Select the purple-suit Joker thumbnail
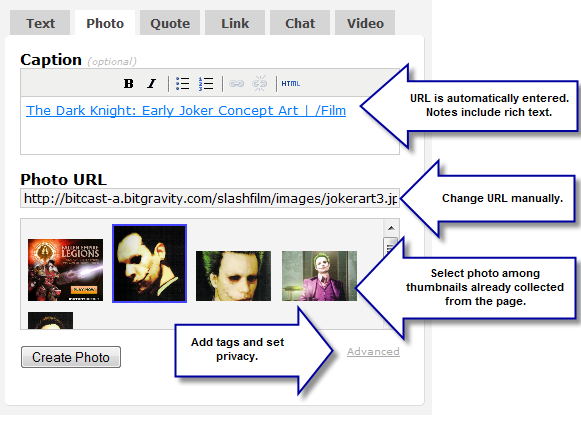The height and width of the screenshot is (432, 581). point(319,276)
